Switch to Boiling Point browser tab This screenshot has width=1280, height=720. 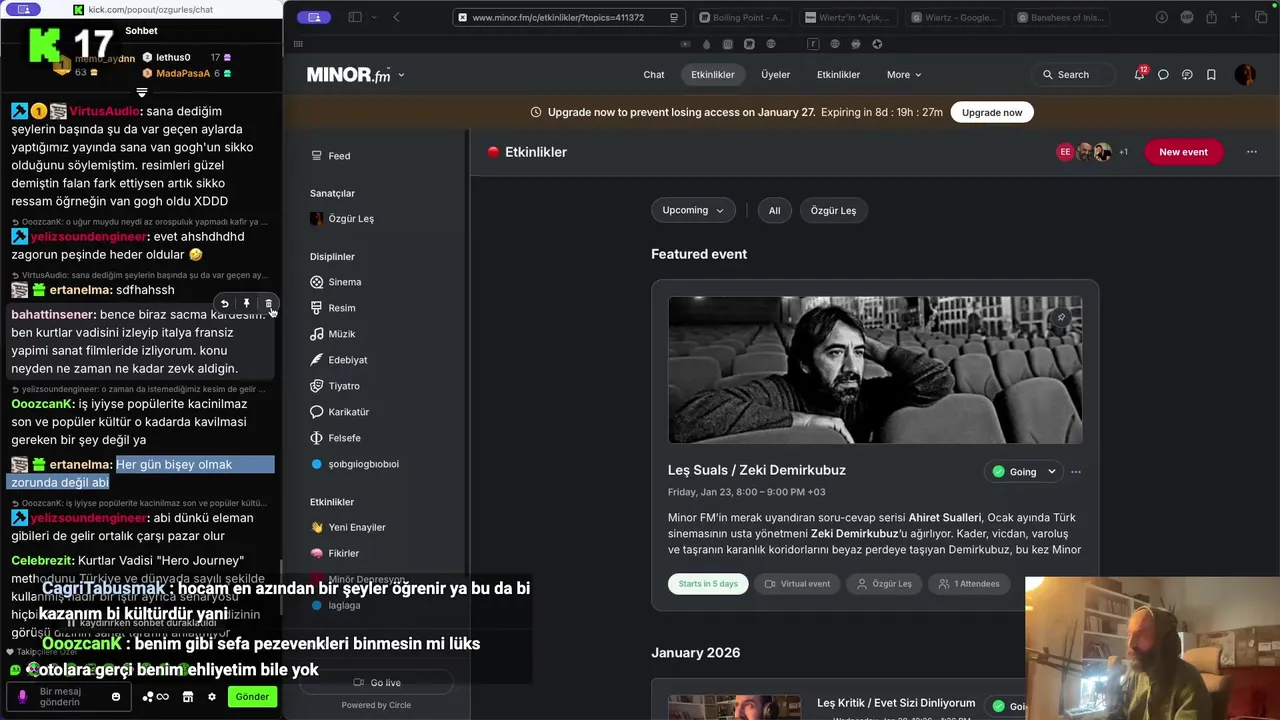pyautogui.click(x=742, y=17)
